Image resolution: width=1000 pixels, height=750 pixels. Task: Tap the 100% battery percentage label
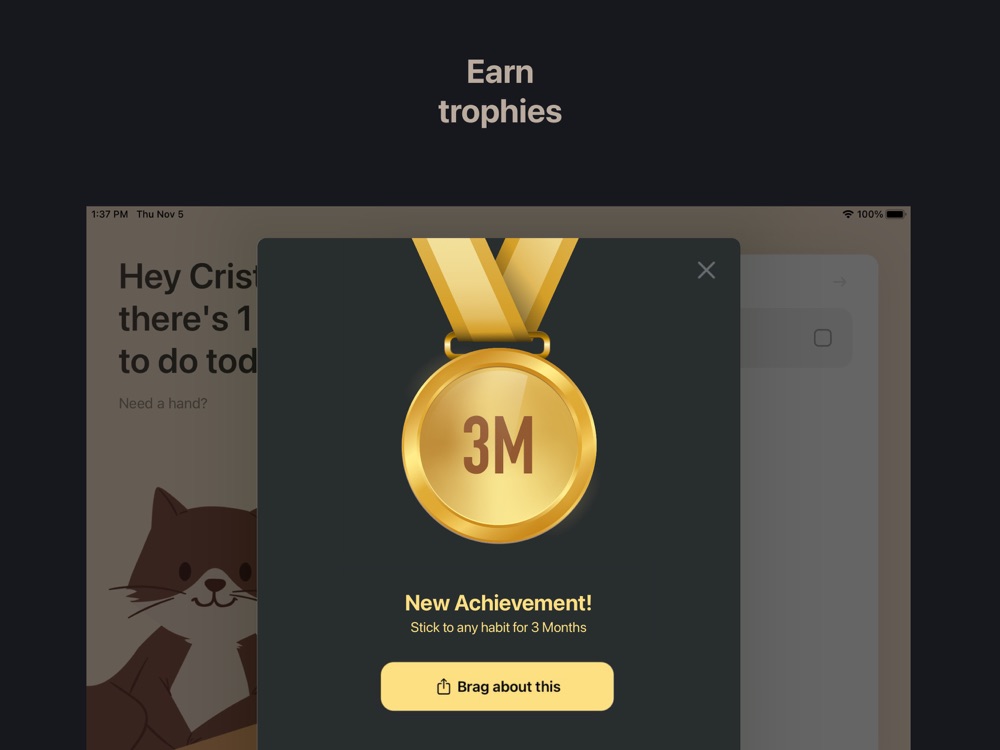(x=870, y=214)
